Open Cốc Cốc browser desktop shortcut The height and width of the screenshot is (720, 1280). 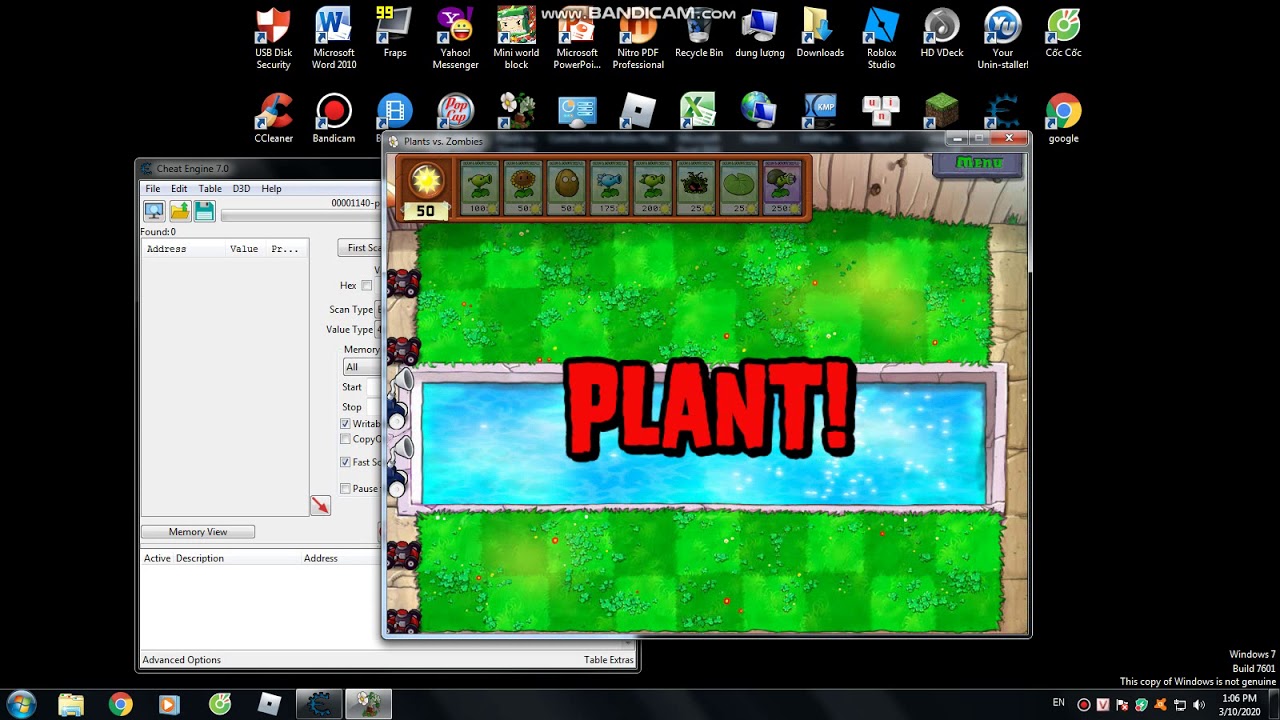1063,33
